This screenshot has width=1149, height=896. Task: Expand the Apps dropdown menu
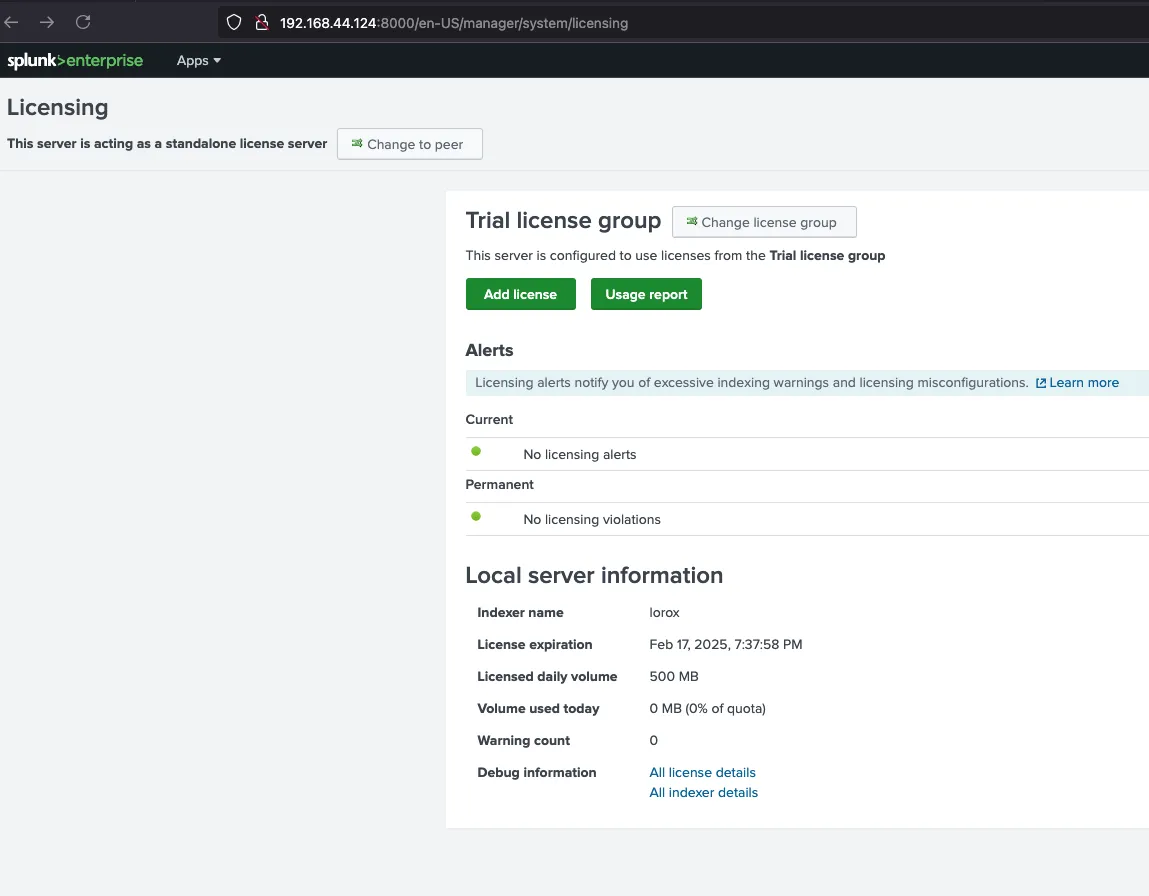point(198,61)
